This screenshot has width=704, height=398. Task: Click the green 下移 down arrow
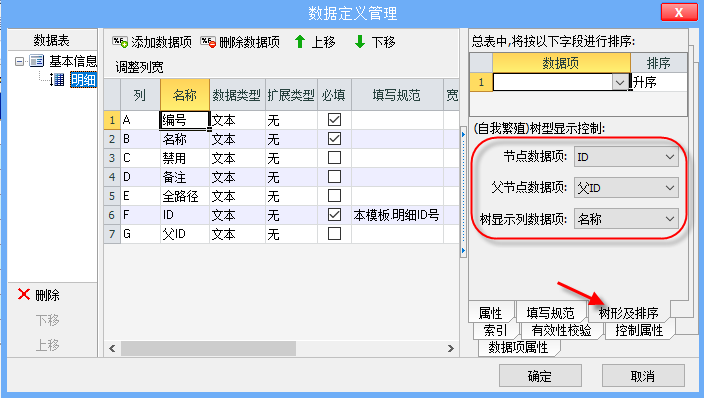pyautogui.click(x=360, y=42)
